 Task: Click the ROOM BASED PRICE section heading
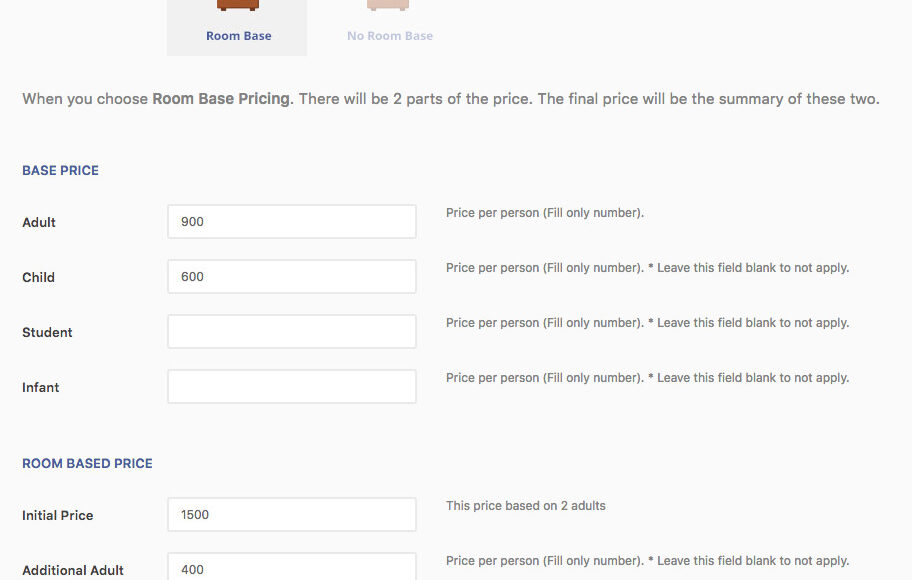(87, 464)
